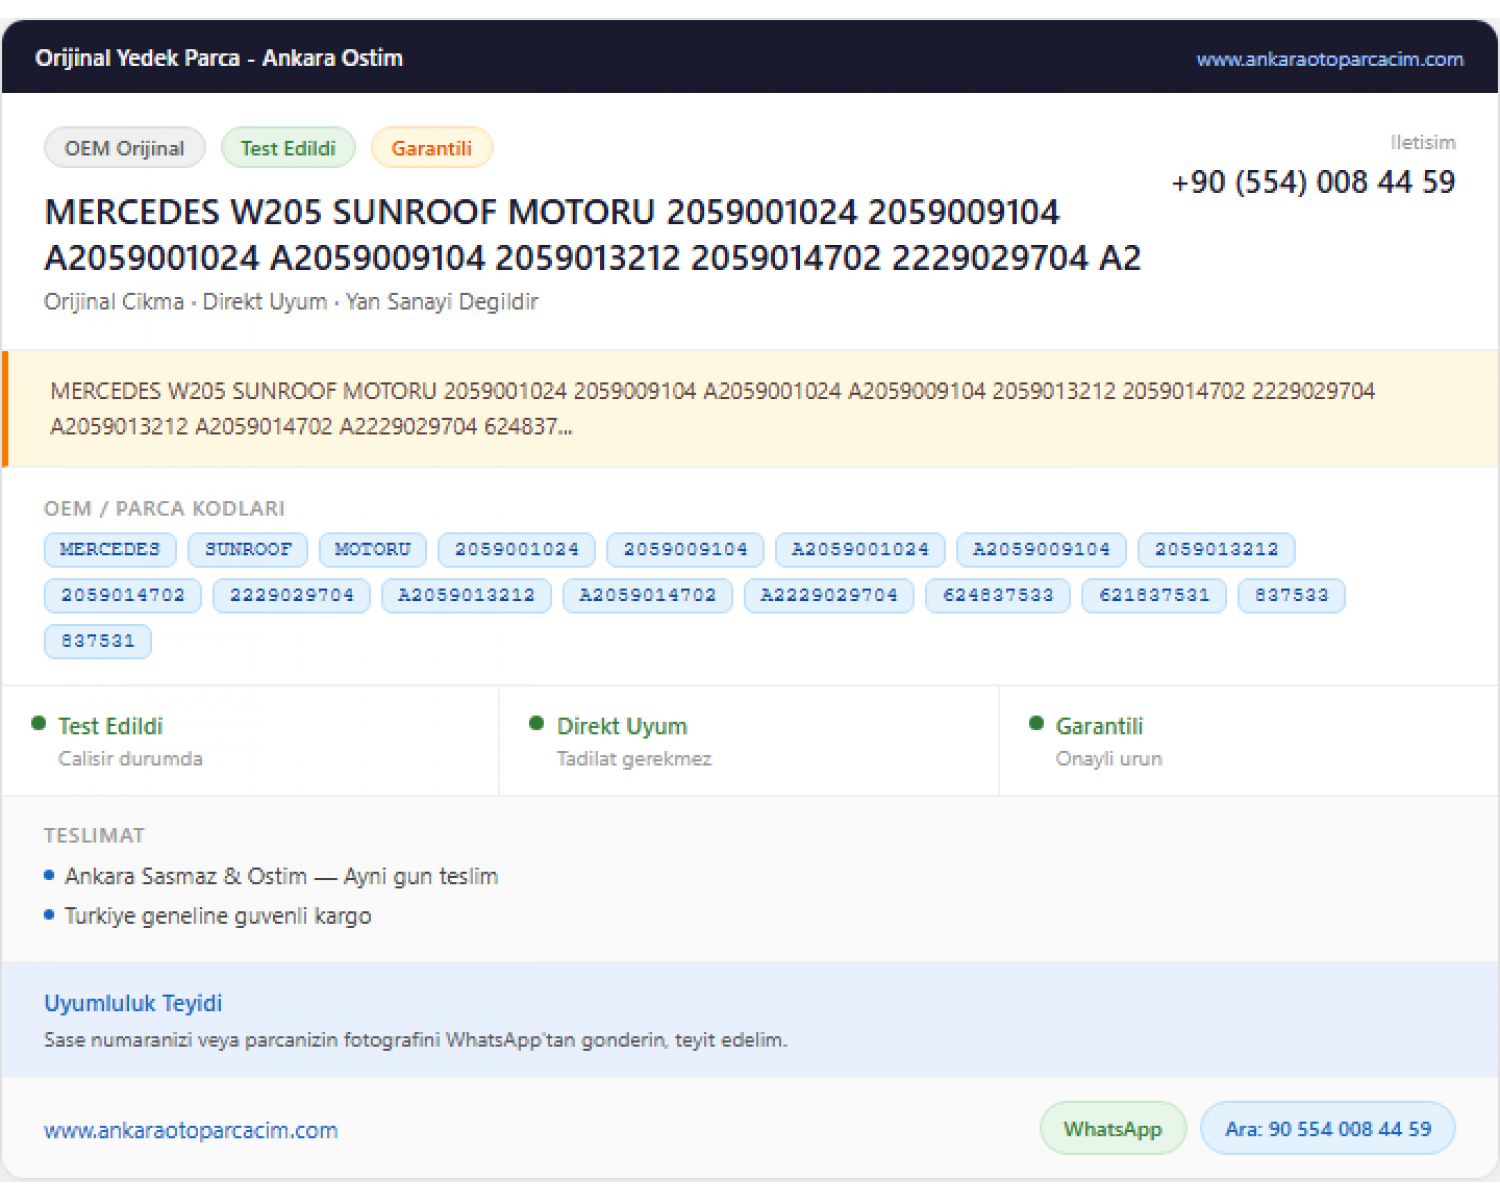The height and width of the screenshot is (1200, 1500).
Task: Open the footer www.ankaraotoparcacim.com link
Action: [191, 1130]
